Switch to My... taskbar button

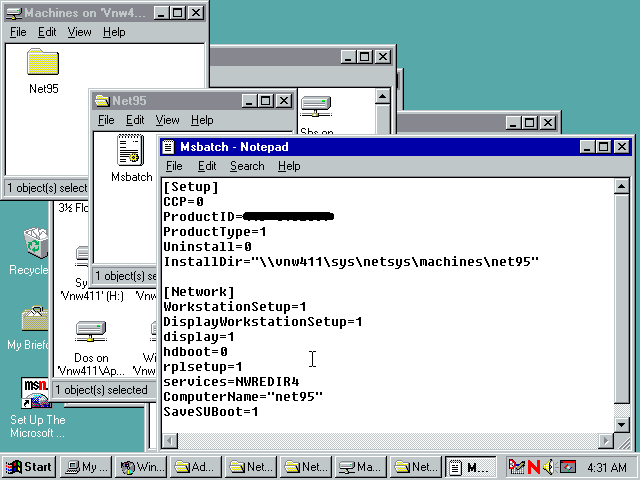[86, 467]
